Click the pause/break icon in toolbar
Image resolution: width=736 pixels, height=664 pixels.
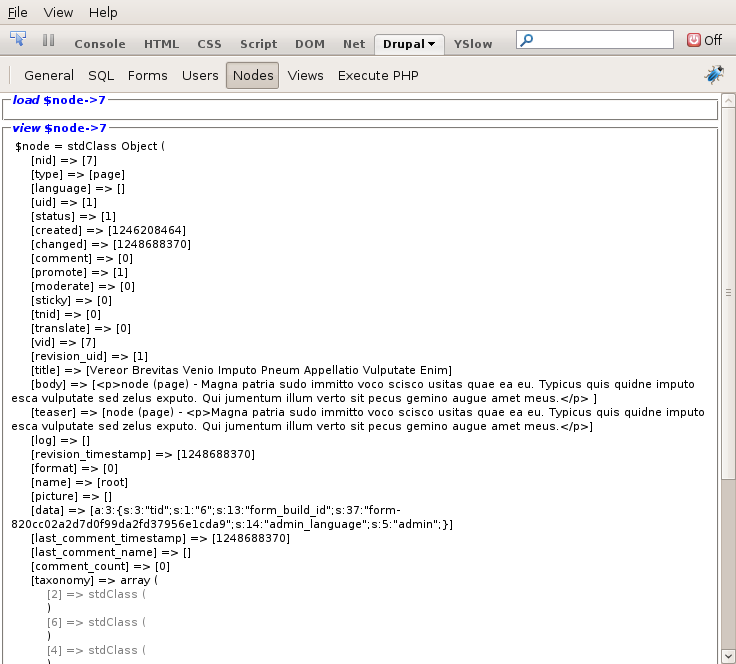pyautogui.click(x=48, y=41)
